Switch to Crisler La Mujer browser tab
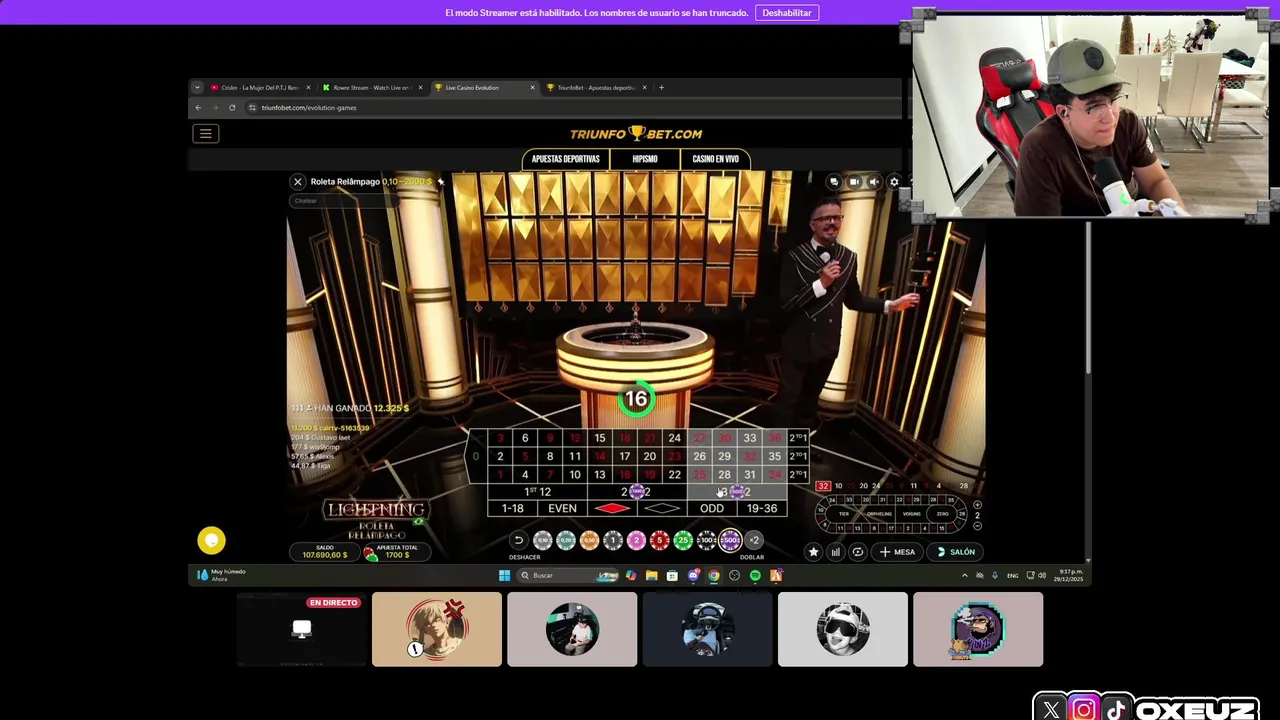Screen dimensions: 1280x720 coord(260,87)
